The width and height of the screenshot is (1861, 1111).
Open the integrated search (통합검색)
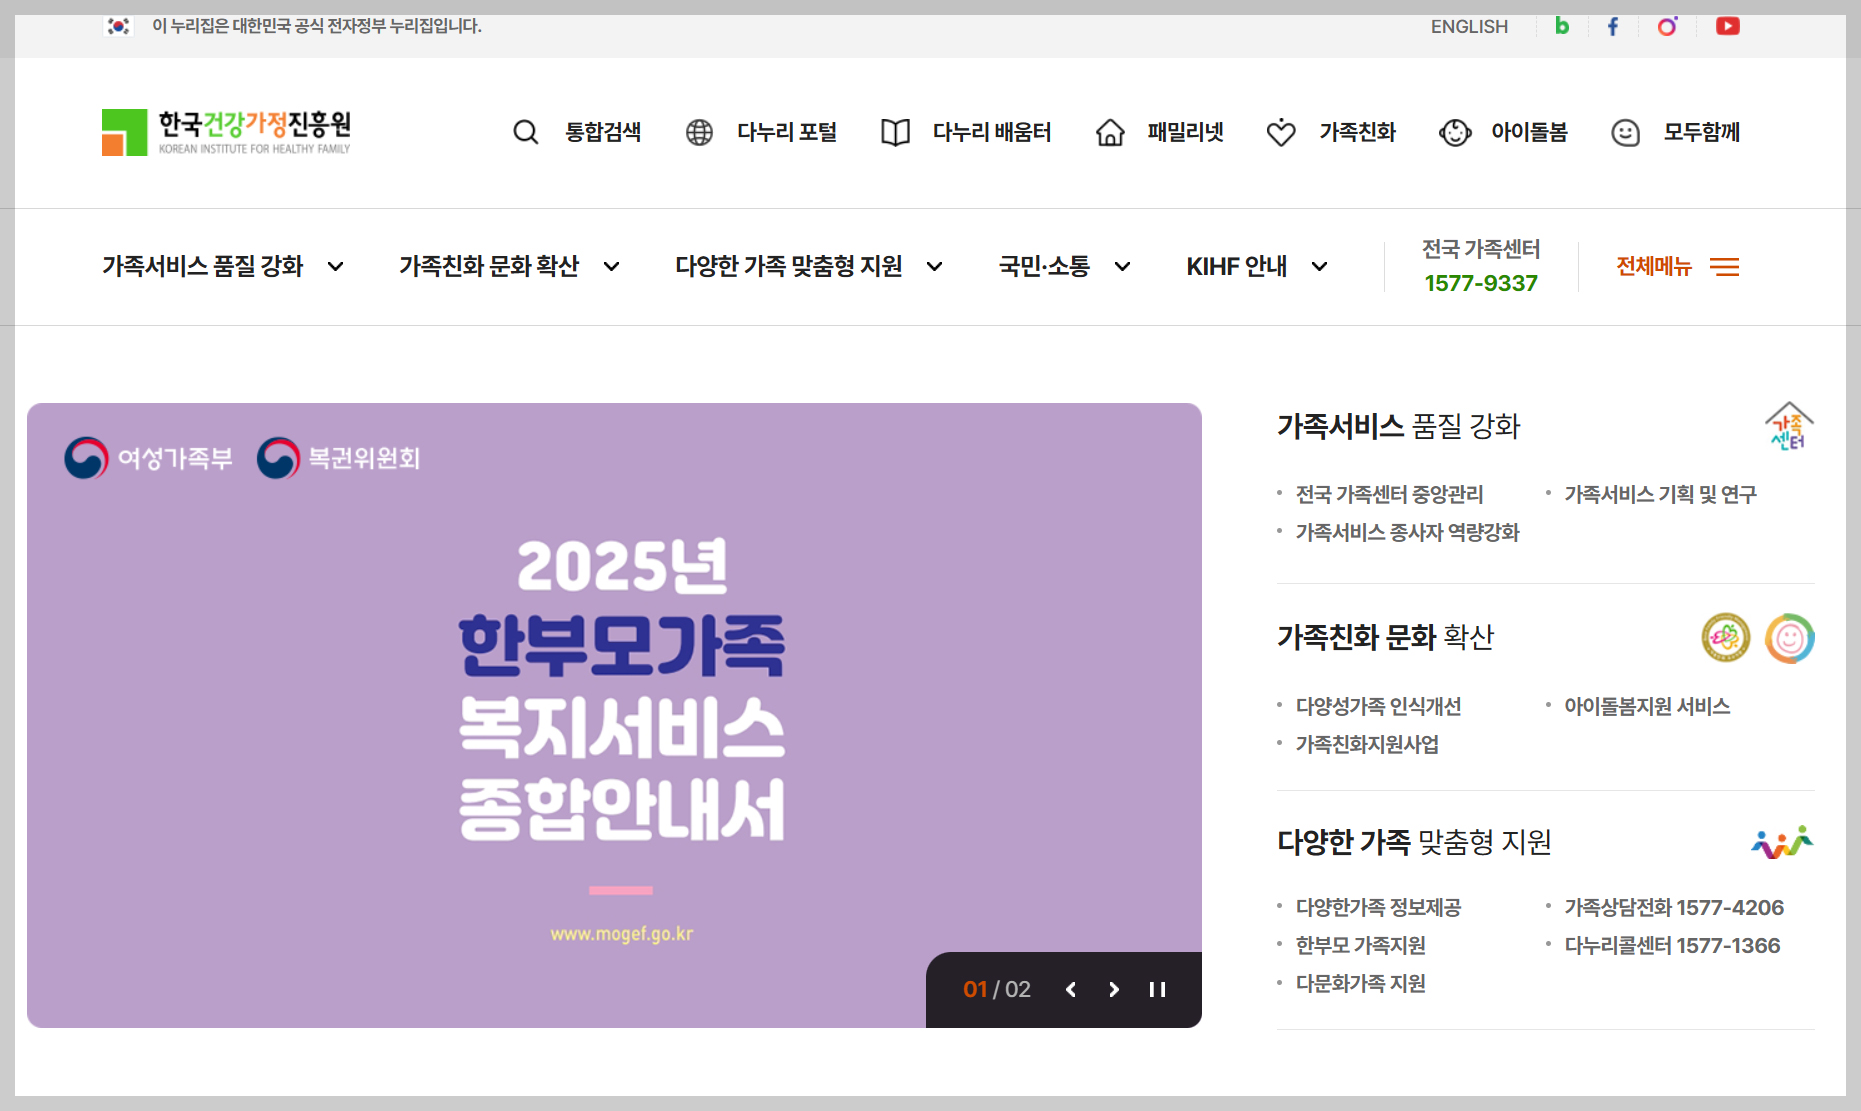(x=526, y=132)
